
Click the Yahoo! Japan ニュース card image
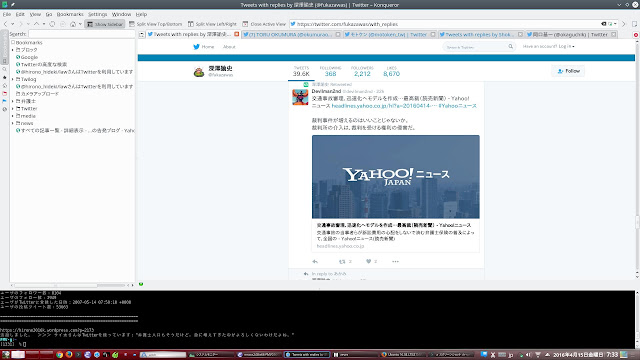[x=396, y=177]
